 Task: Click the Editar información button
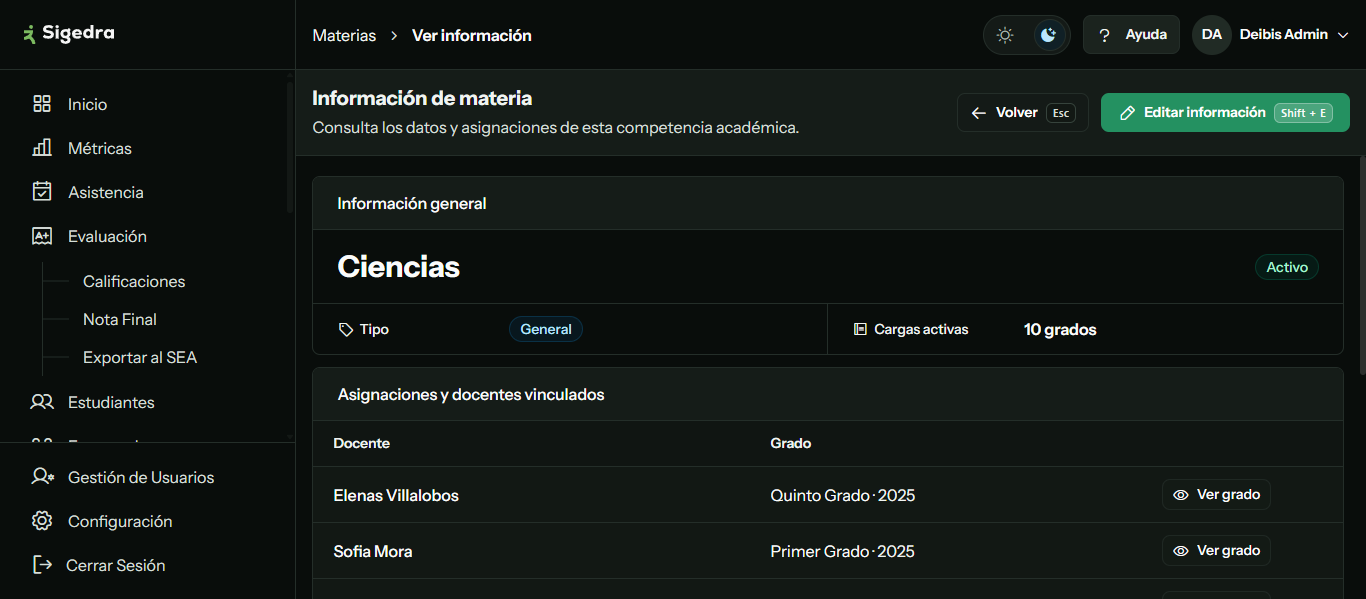[x=1225, y=113]
